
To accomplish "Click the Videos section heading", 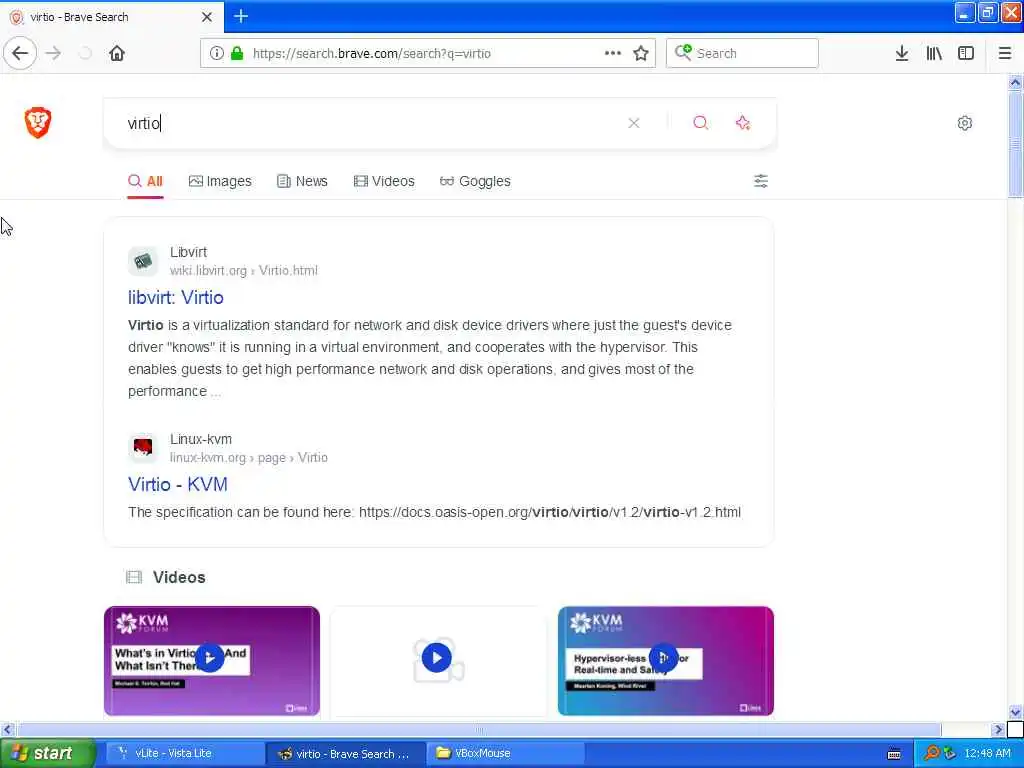I will pyautogui.click(x=179, y=577).
